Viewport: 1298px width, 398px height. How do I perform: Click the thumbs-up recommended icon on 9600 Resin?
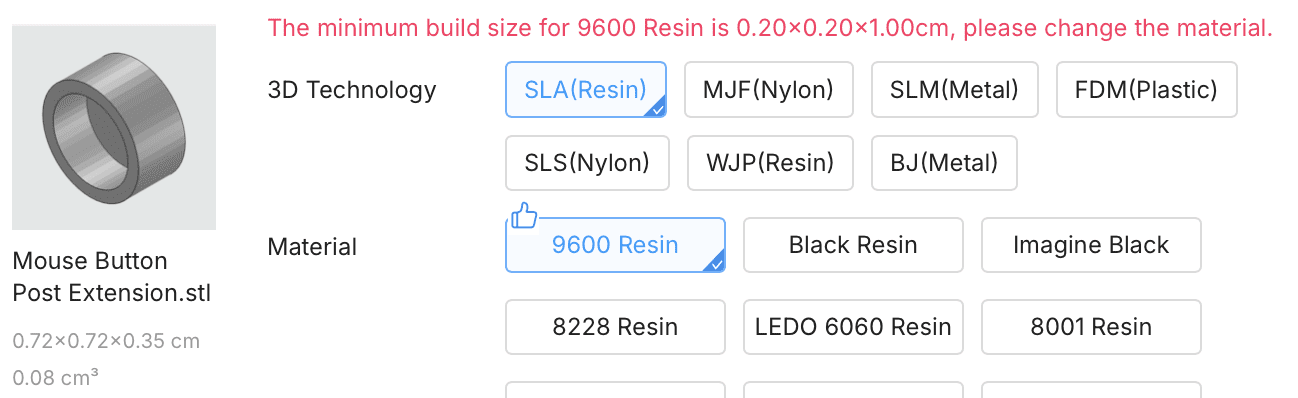[x=524, y=216]
